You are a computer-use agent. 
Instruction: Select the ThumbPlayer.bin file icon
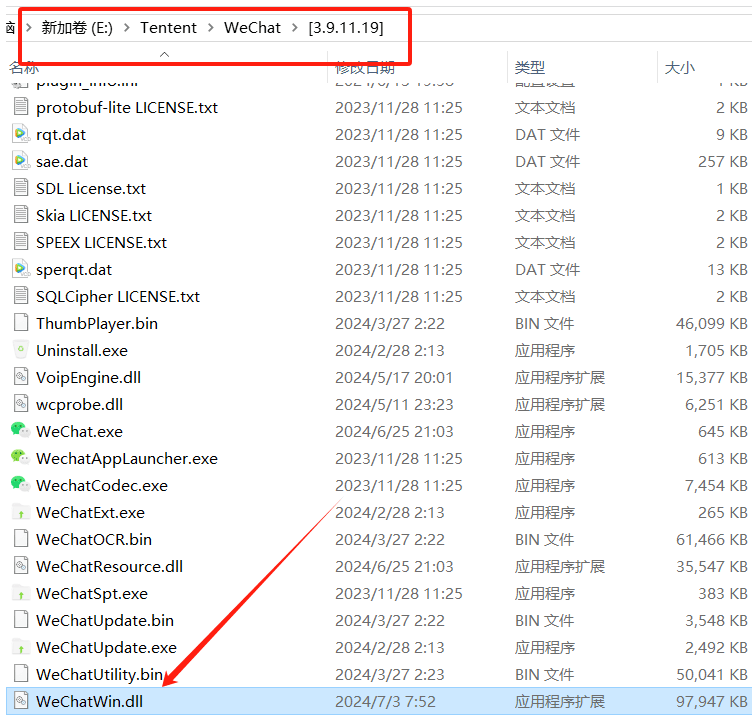coord(20,323)
